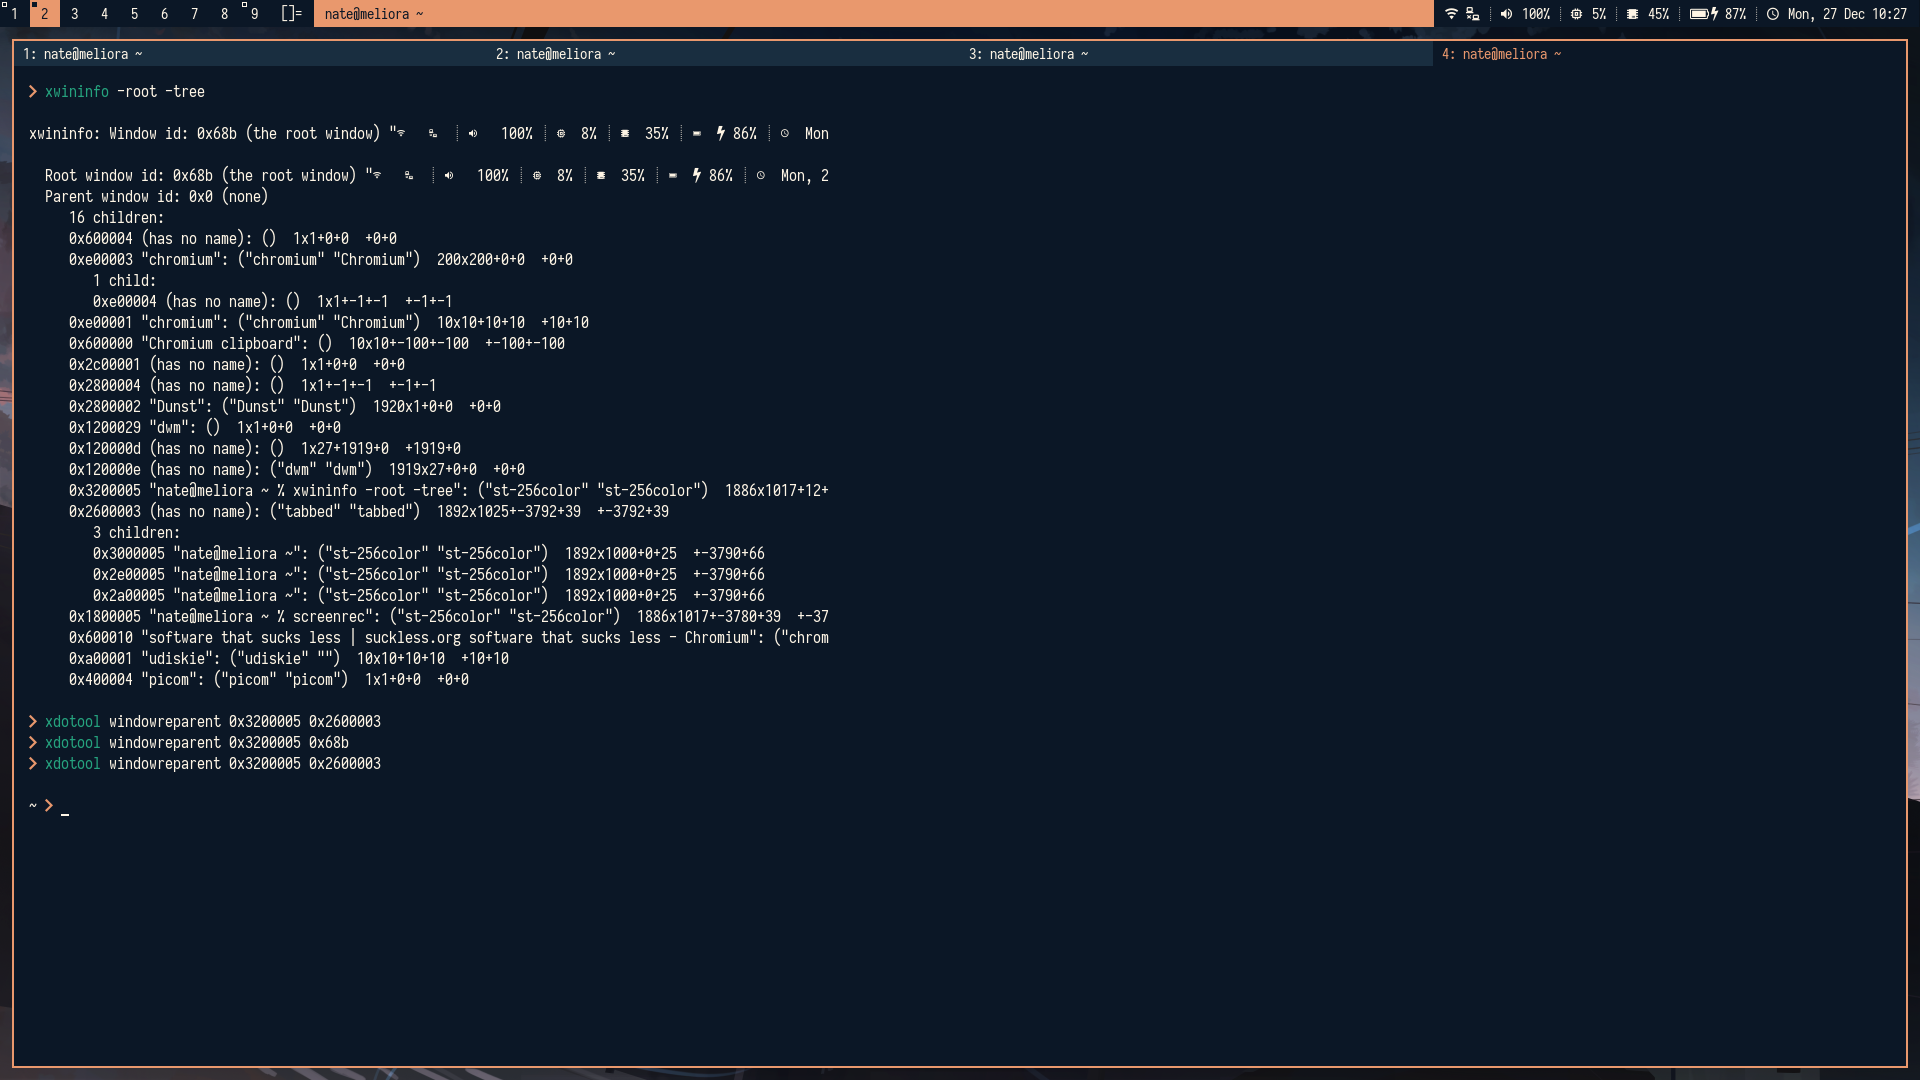1920x1080 pixels.
Task: Click the tiling layout symbol []=
Action: coord(291,14)
